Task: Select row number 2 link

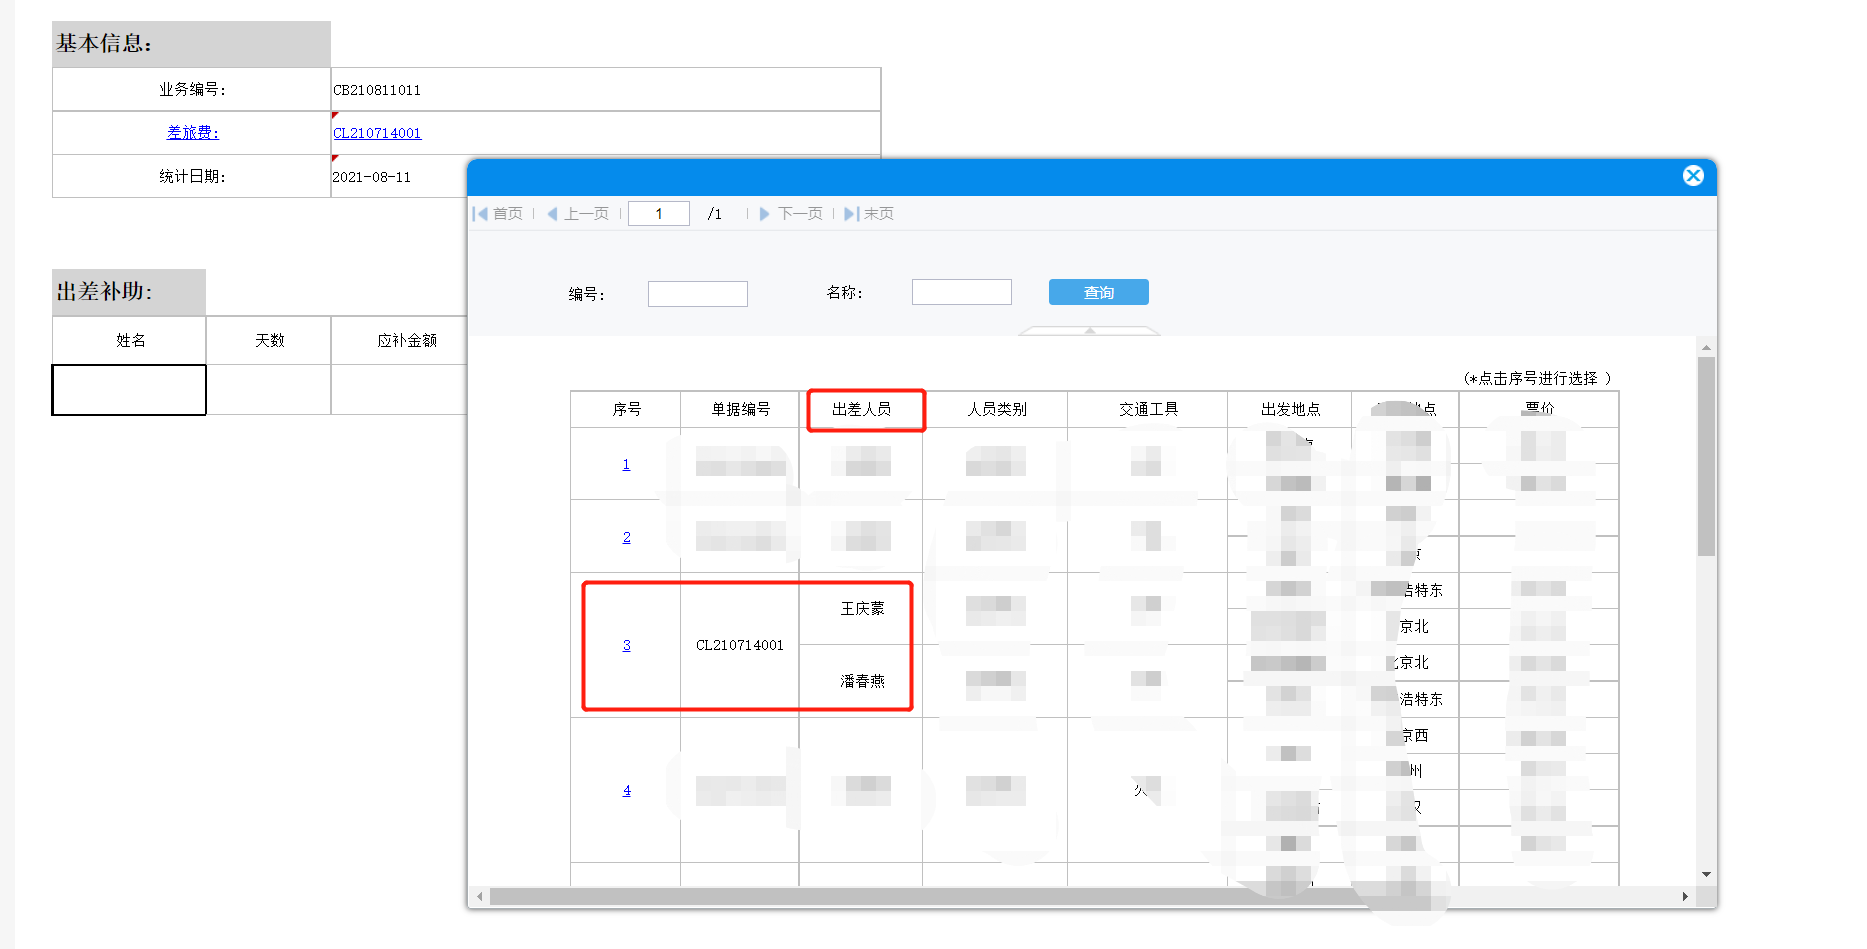Action: [627, 538]
